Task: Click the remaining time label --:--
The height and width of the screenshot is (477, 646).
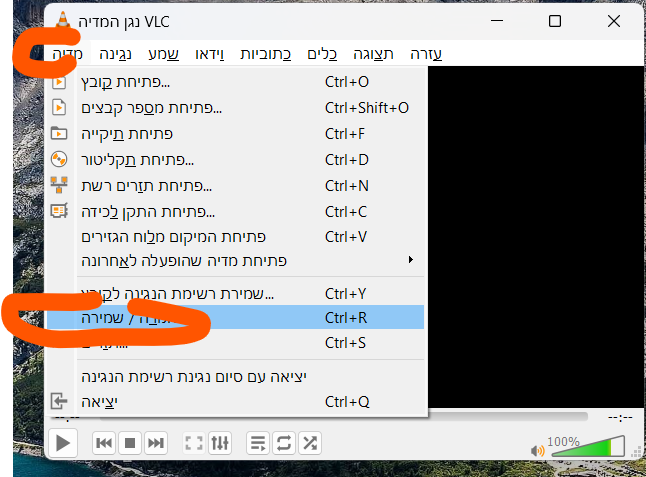Action: click(x=620, y=418)
